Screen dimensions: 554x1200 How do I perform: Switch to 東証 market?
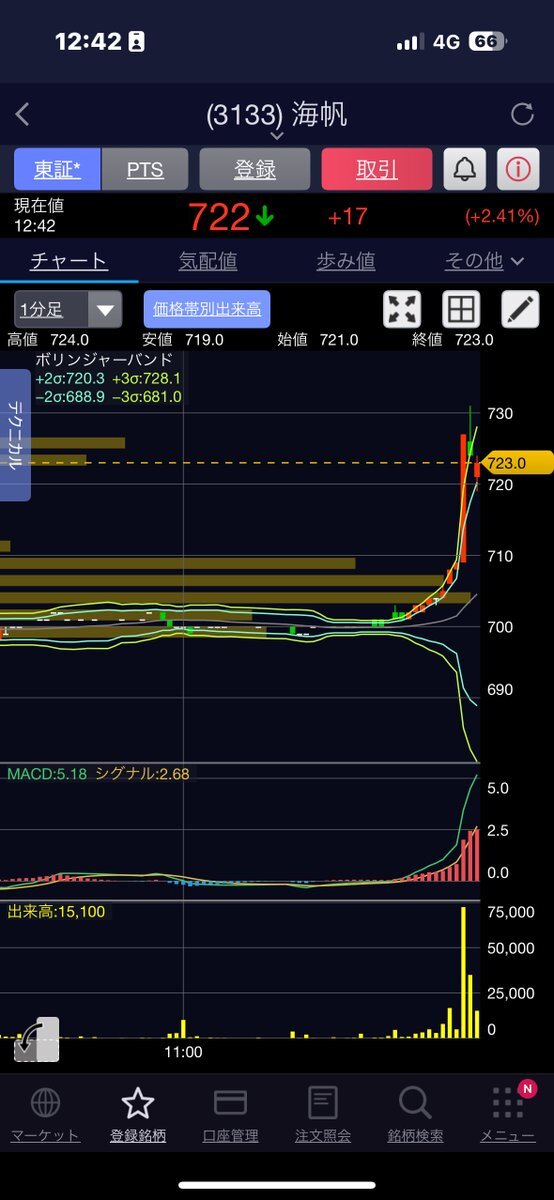pos(57,169)
